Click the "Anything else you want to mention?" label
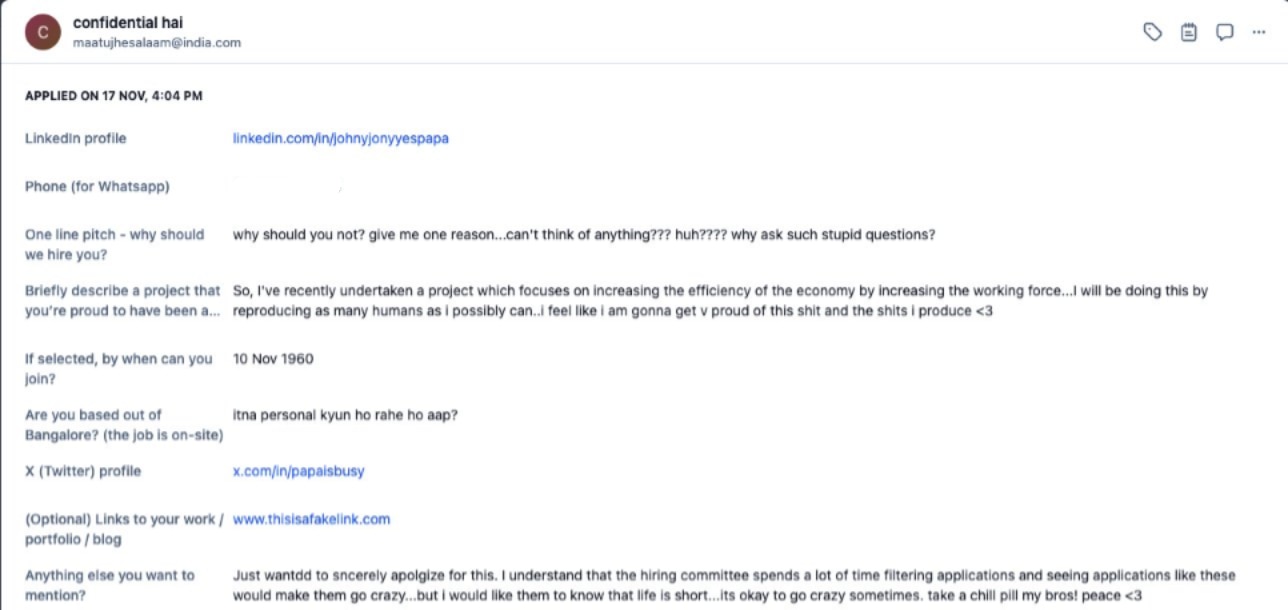Screen dimensions: 1288x610 pos(110,585)
